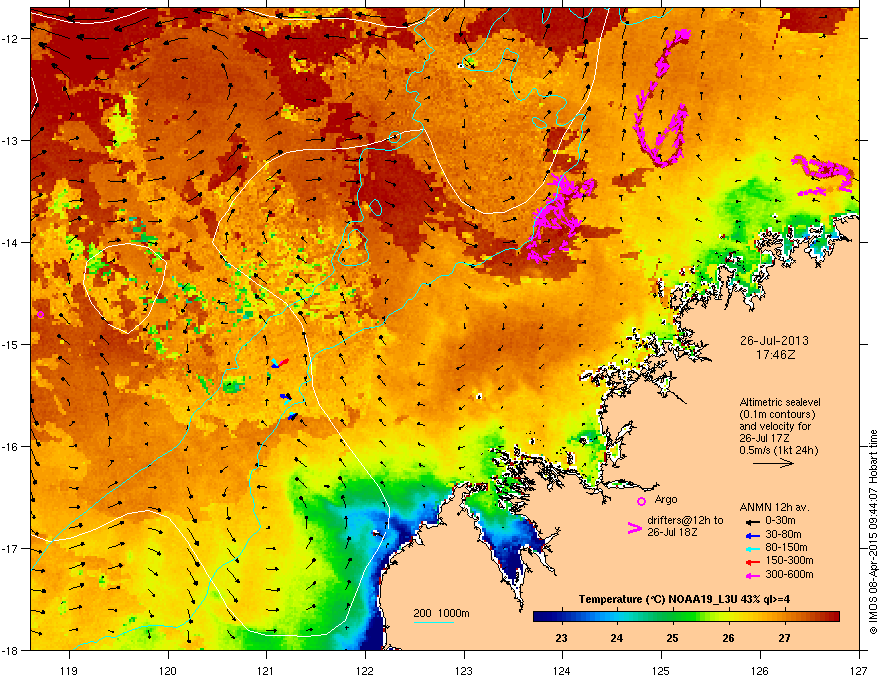Click the ANMN mooring marker near 15.7°S 121.3°E
The image size is (880, 680).
coord(292,416)
